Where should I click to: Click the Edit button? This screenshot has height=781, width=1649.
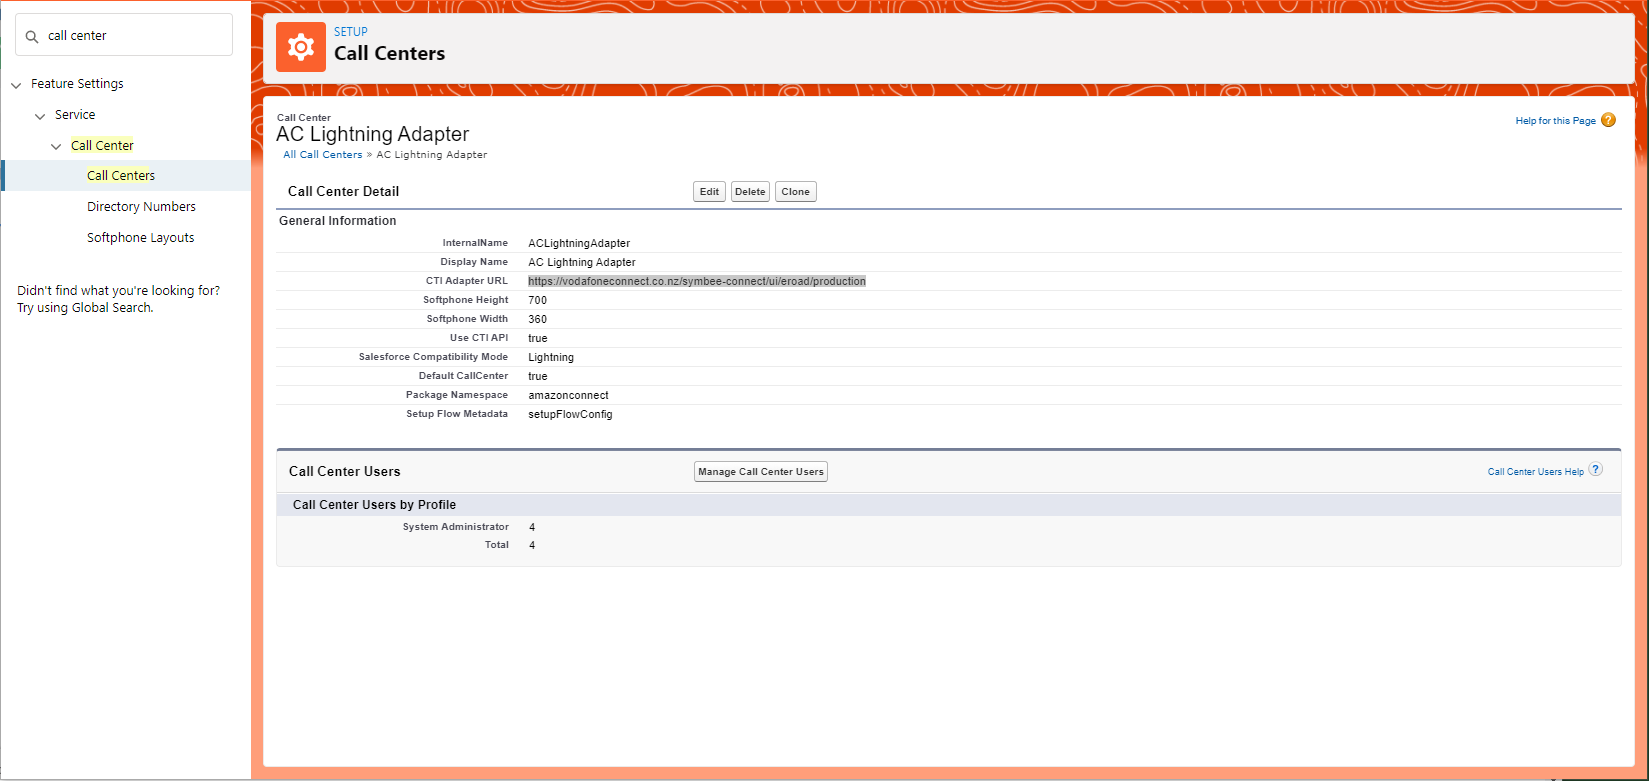coord(709,192)
